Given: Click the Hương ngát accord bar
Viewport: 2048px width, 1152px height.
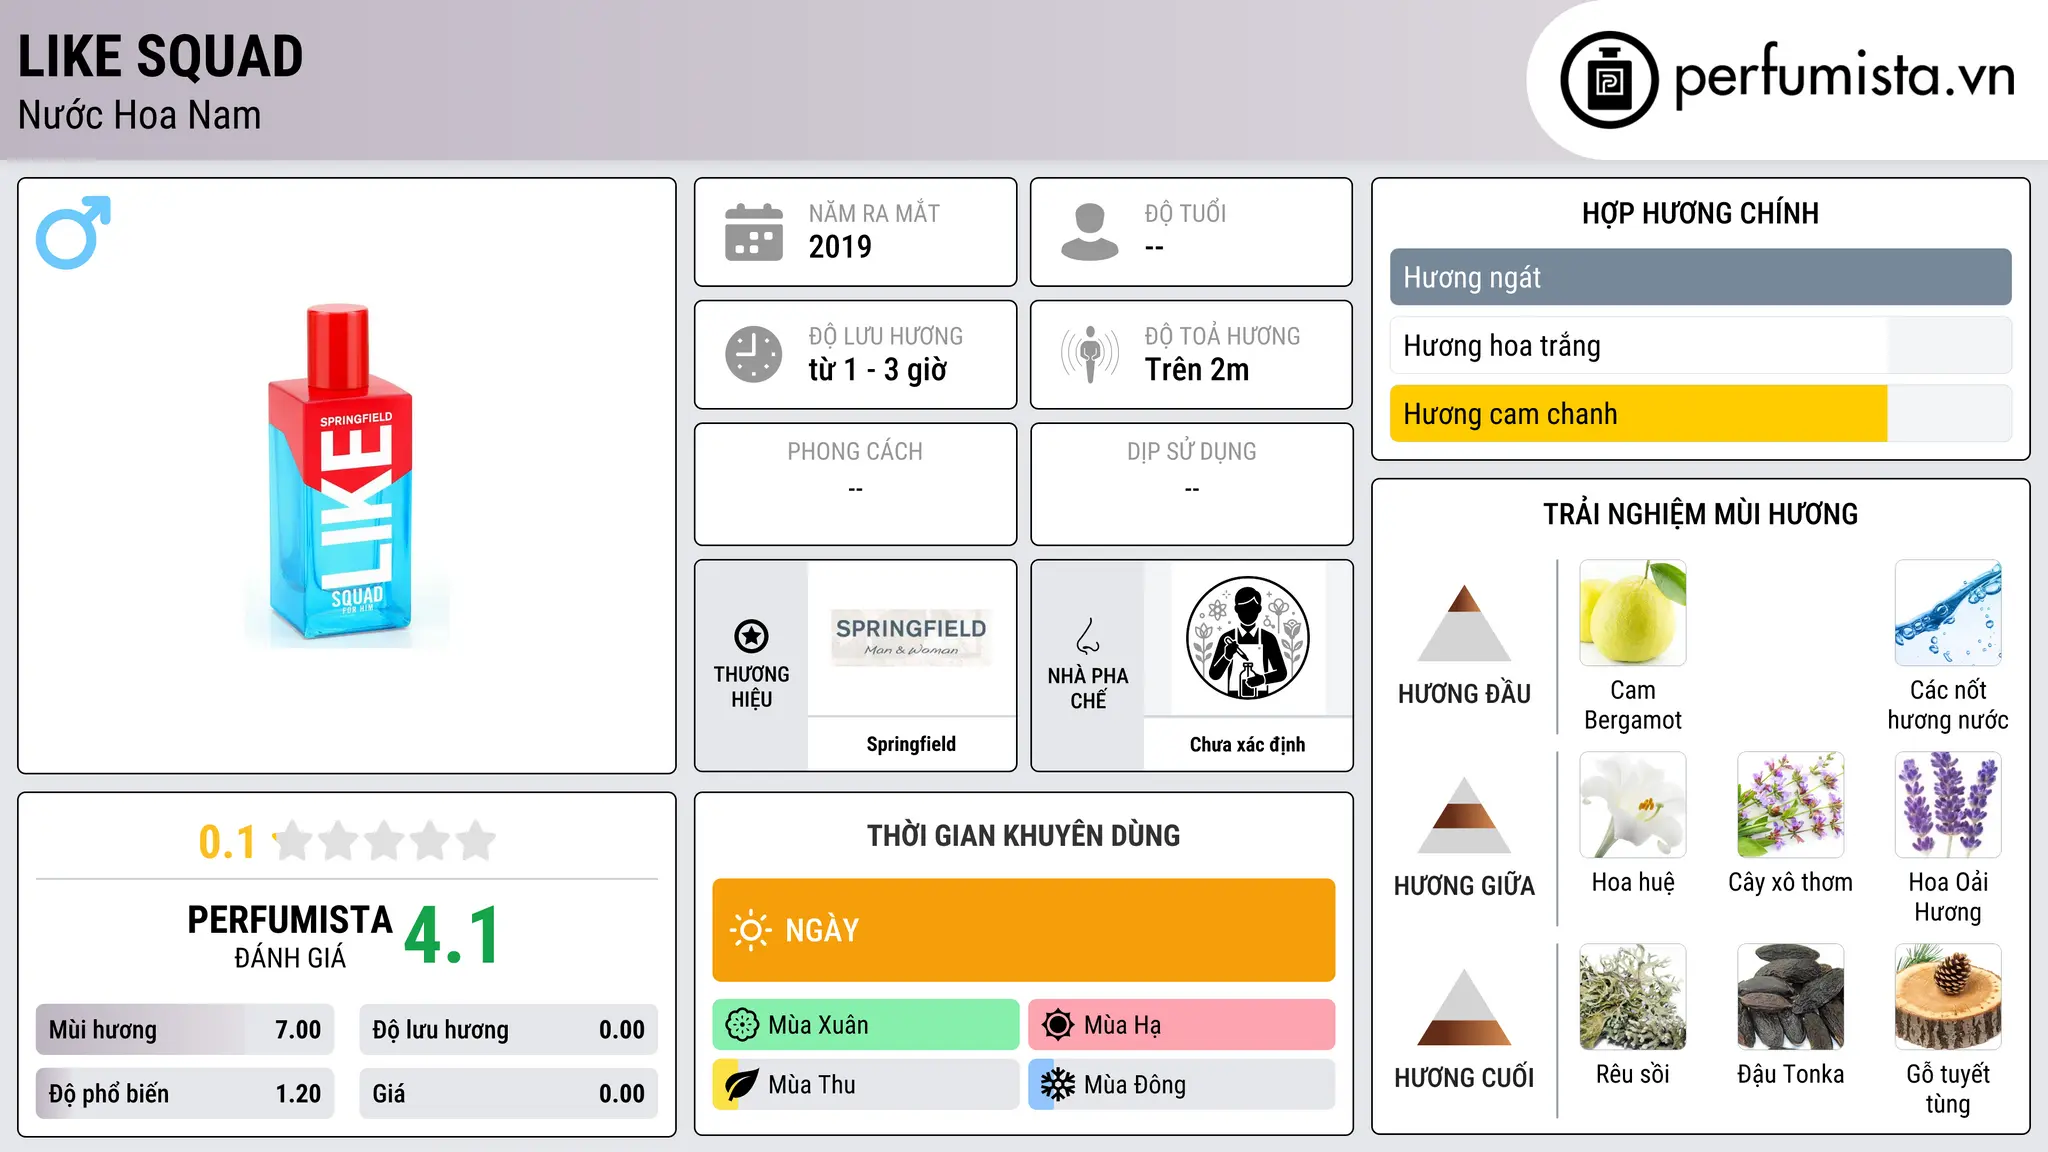Looking at the screenshot, I should [1700, 277].
